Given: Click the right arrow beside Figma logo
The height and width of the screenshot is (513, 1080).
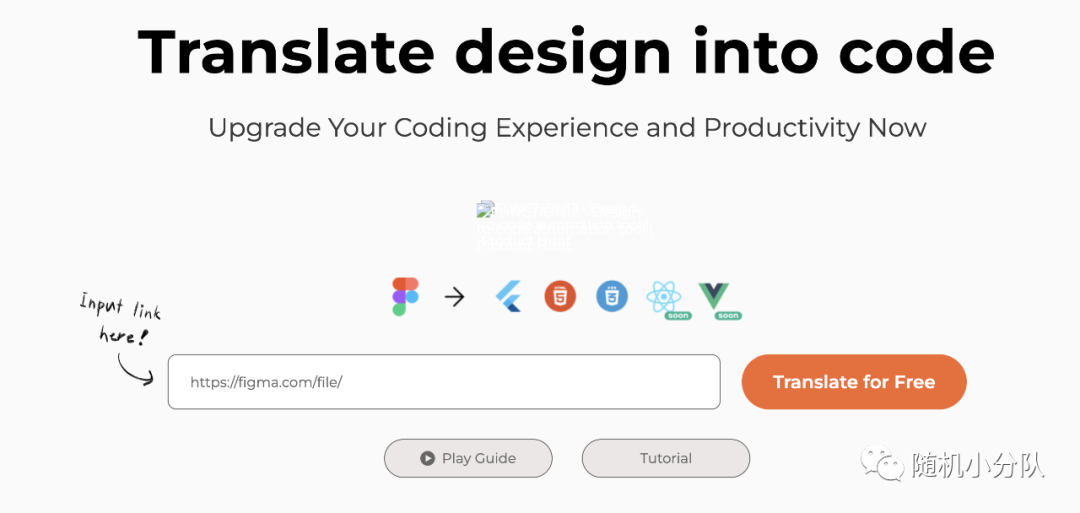Looking at the screenshot, I should click(455, 297).
